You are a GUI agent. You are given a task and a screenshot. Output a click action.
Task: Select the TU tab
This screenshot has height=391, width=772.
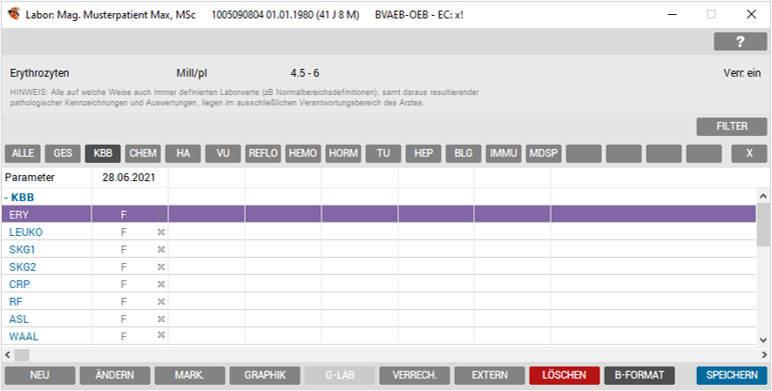(384, 154)
